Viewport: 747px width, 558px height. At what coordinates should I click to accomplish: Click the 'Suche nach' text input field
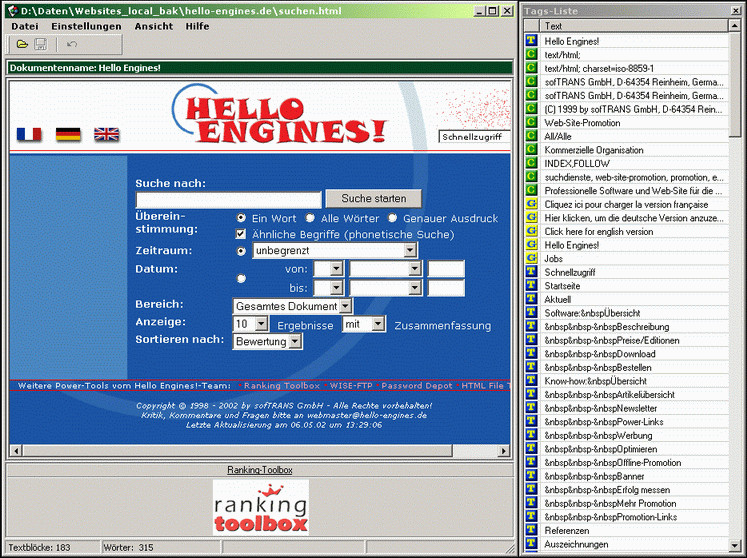tap(229, 200)
